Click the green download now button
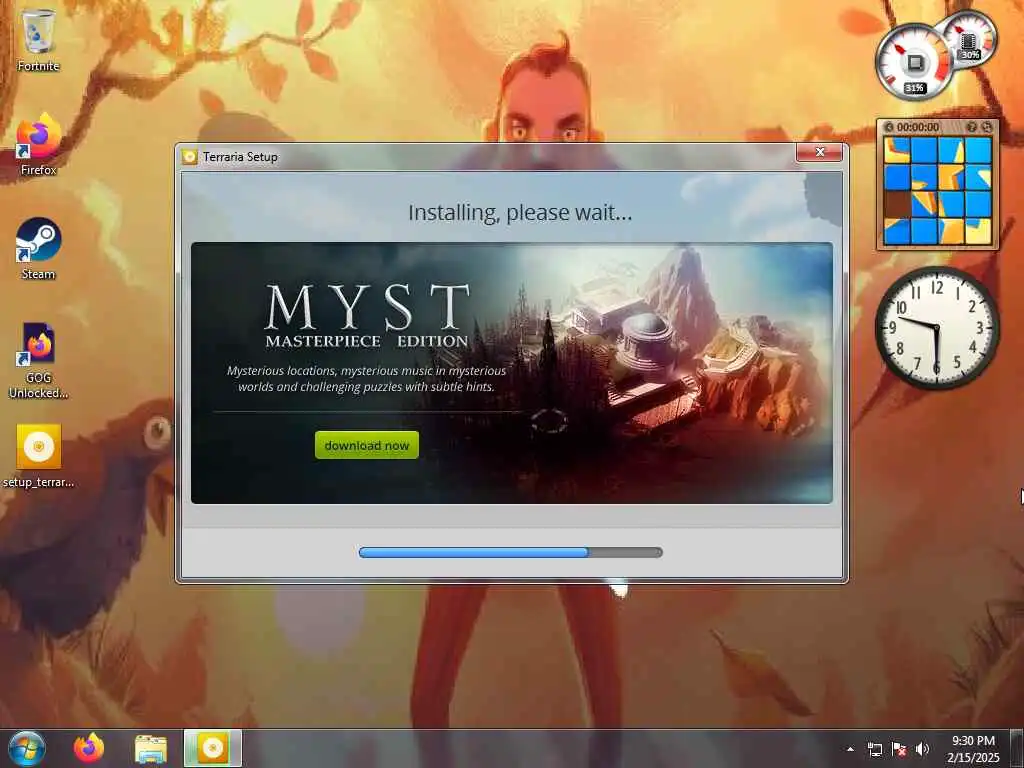The image size is (1024, 768). (366, 445)
